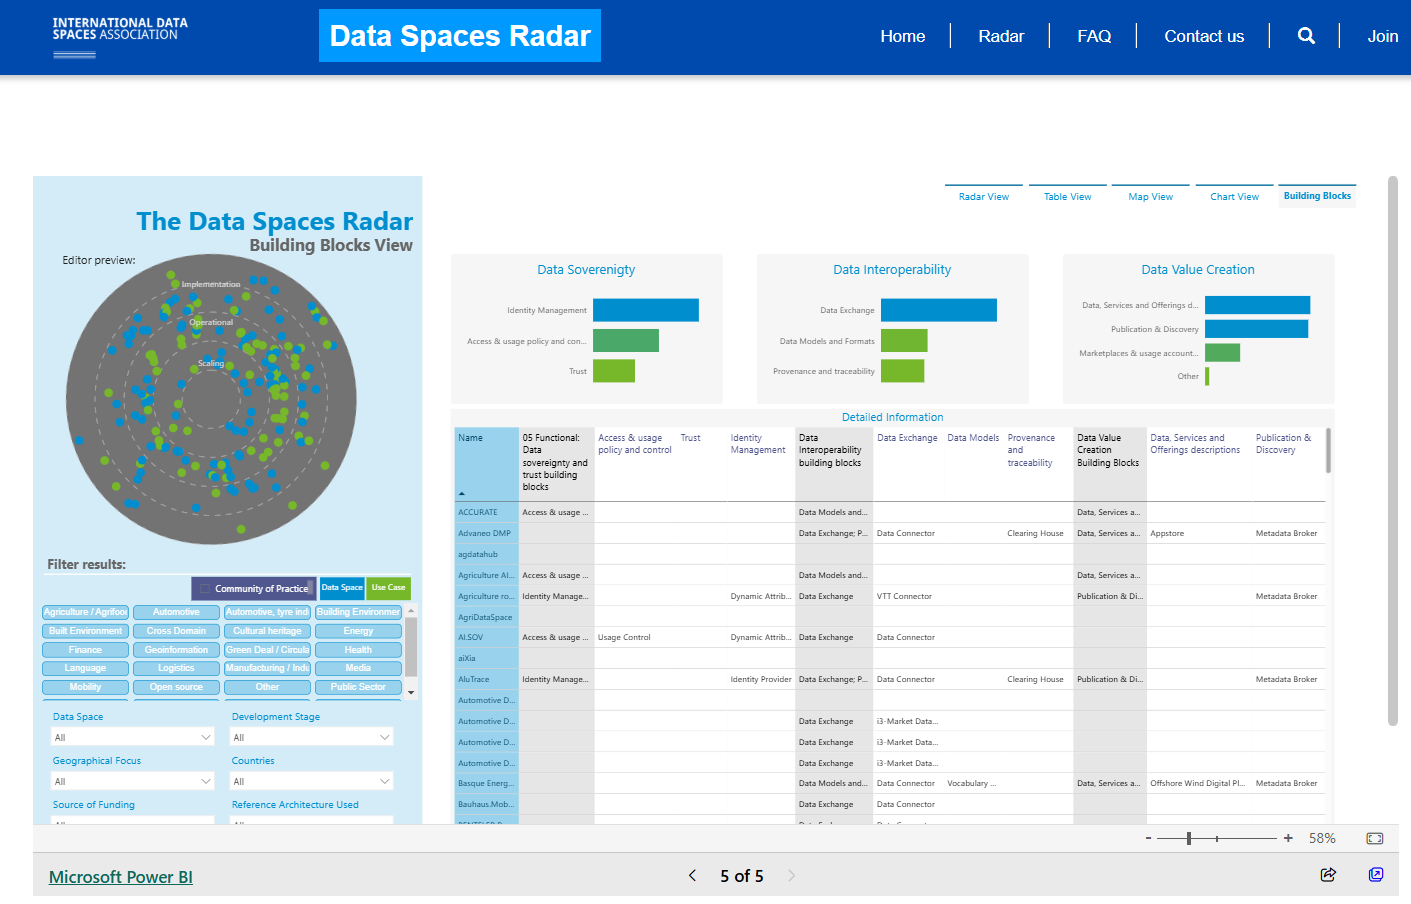Image resolution: width=1411 pixels, height=904 pixels.
Task: Toggle the Community of Practice checkbox
Action: click(205, 589)
